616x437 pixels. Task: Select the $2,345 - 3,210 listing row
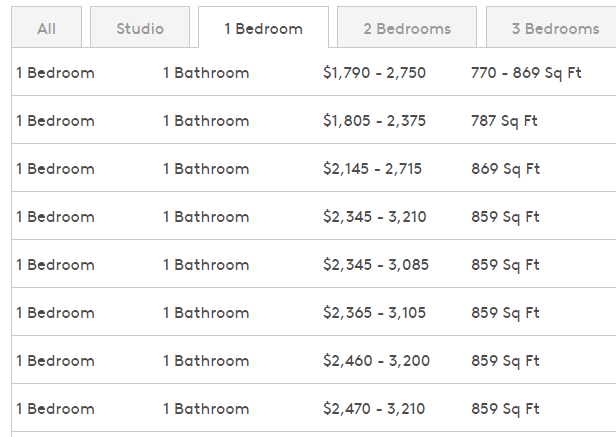[314, 216]
